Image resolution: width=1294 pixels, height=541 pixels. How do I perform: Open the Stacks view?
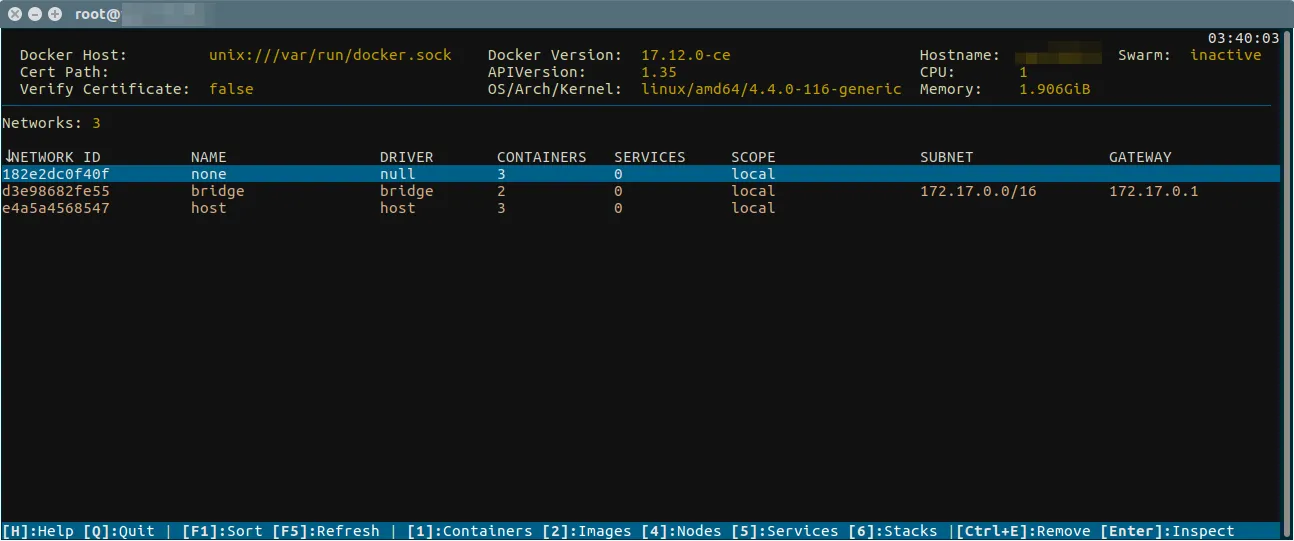pos(893,531)
